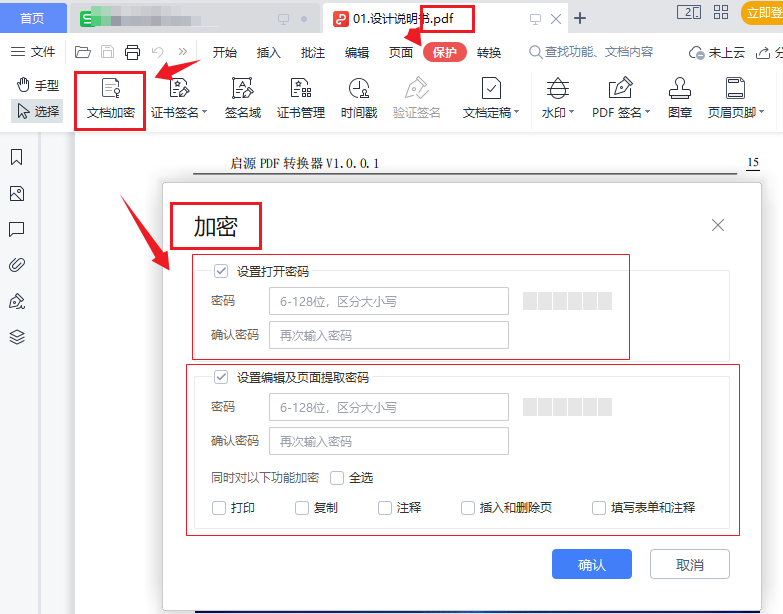783x614 pixels.
Task: Open the thumbnail image panel in sidebar
Action: coord(16,194)
